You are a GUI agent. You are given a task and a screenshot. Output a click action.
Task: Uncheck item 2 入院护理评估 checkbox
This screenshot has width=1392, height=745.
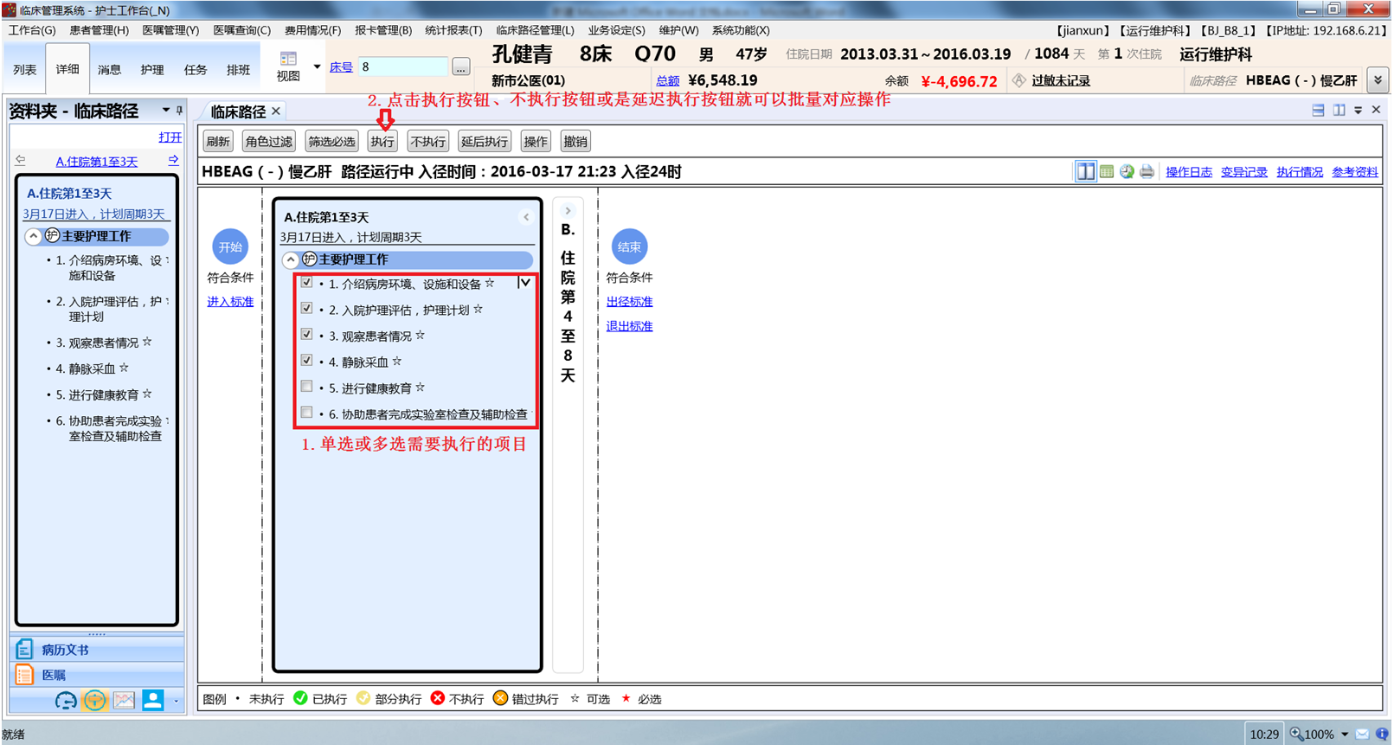point(307,309)
